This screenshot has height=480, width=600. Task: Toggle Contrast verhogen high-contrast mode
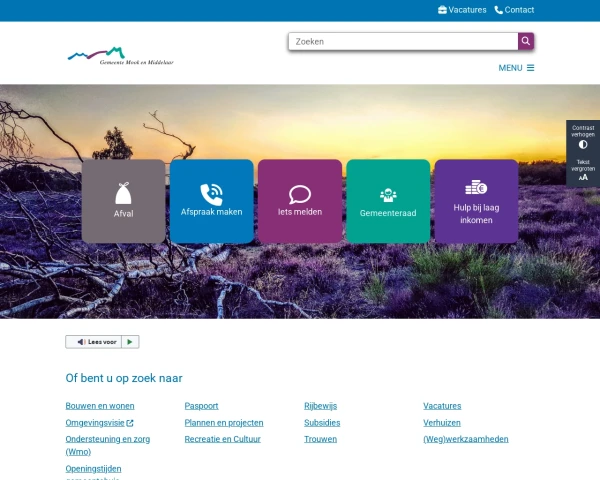583,137
